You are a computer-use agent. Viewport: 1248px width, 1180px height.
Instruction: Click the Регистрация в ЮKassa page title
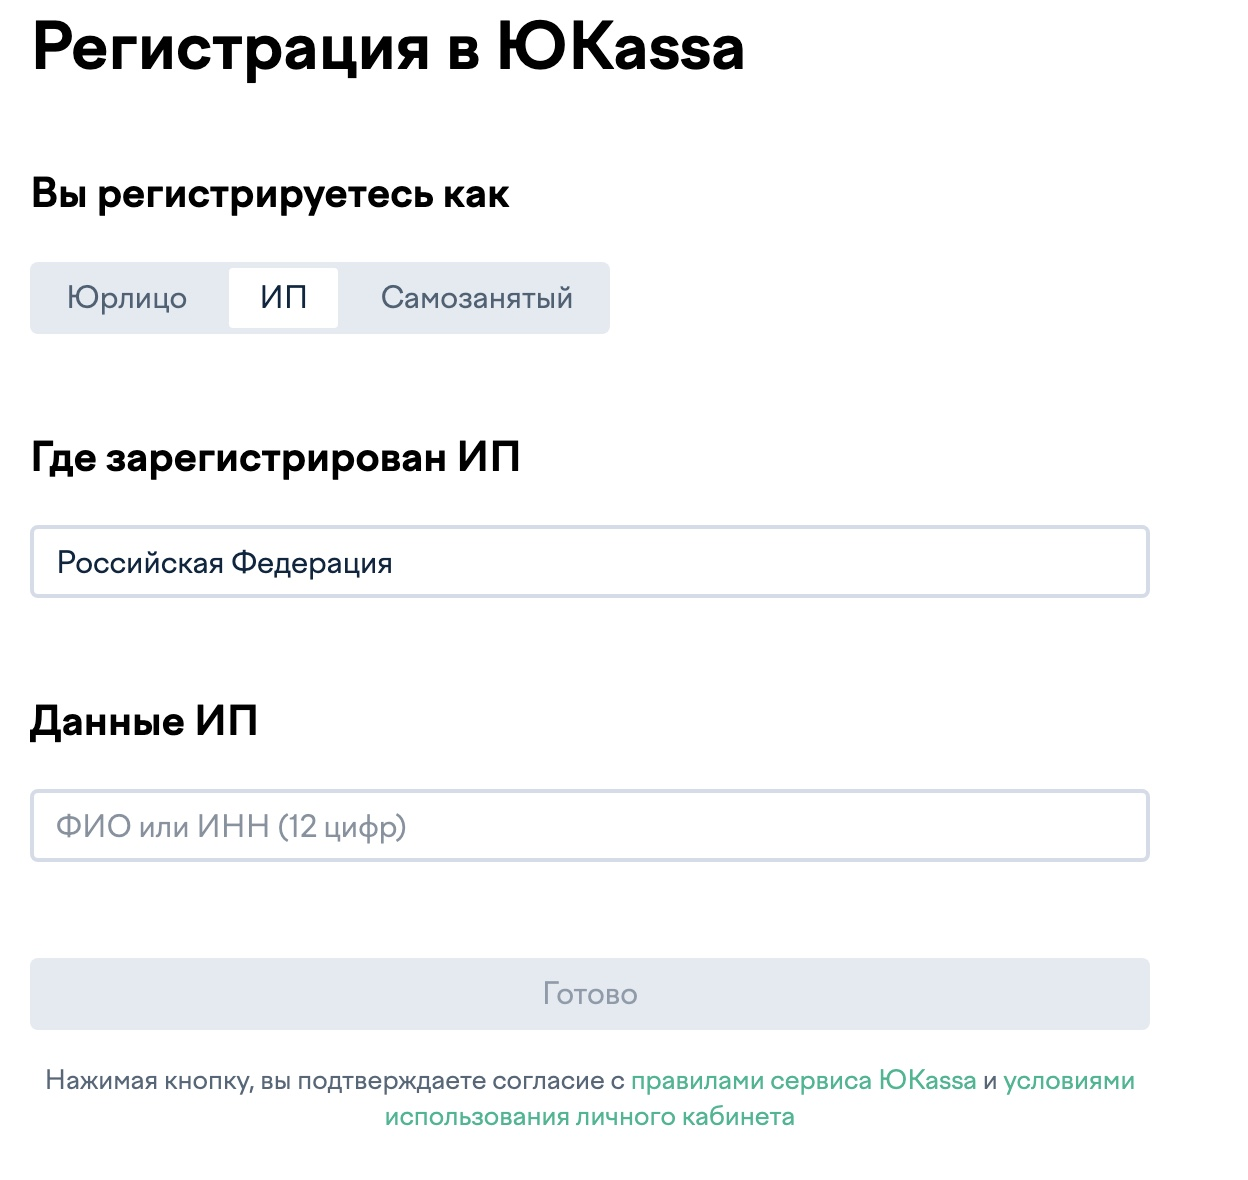pos(388,48)
